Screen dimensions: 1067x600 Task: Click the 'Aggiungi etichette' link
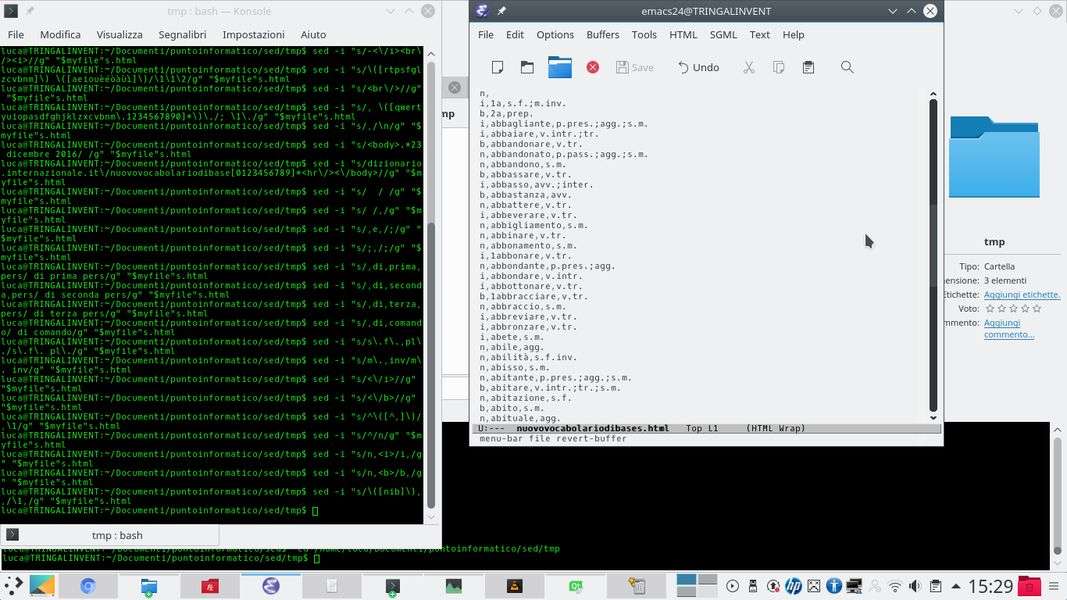(x=1021, y=295)
